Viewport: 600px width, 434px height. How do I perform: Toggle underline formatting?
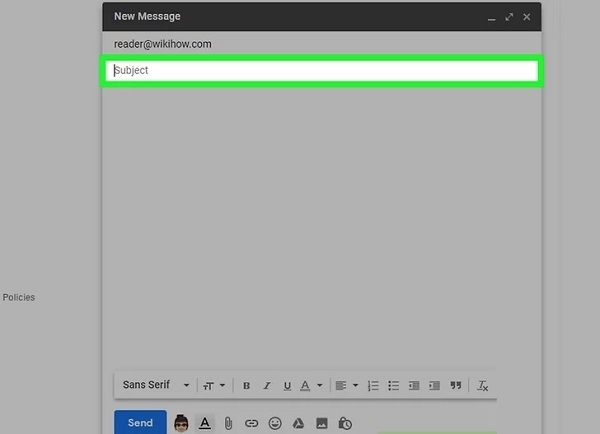287,385
